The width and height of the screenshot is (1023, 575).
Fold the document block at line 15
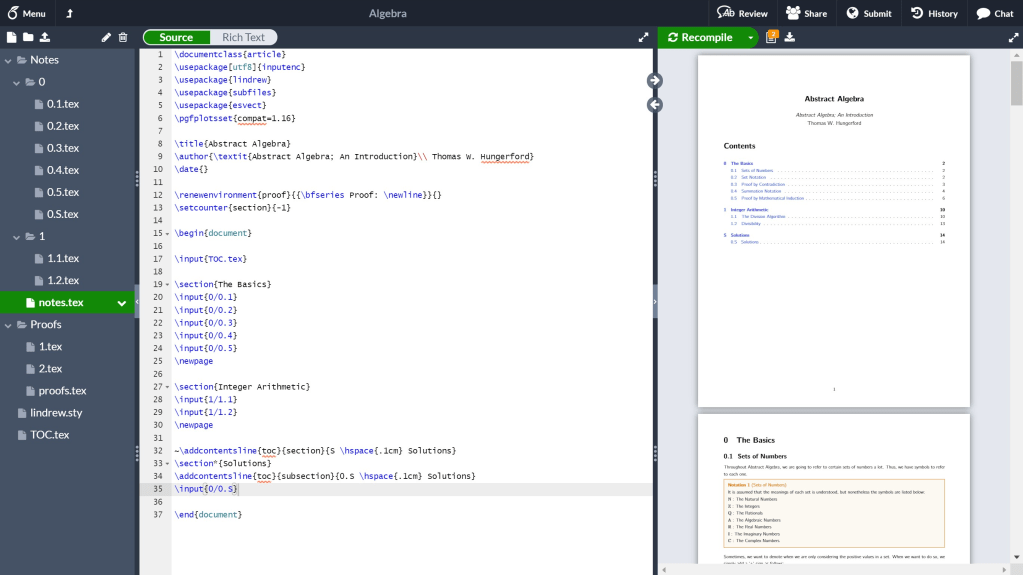(x=167, y=233)
